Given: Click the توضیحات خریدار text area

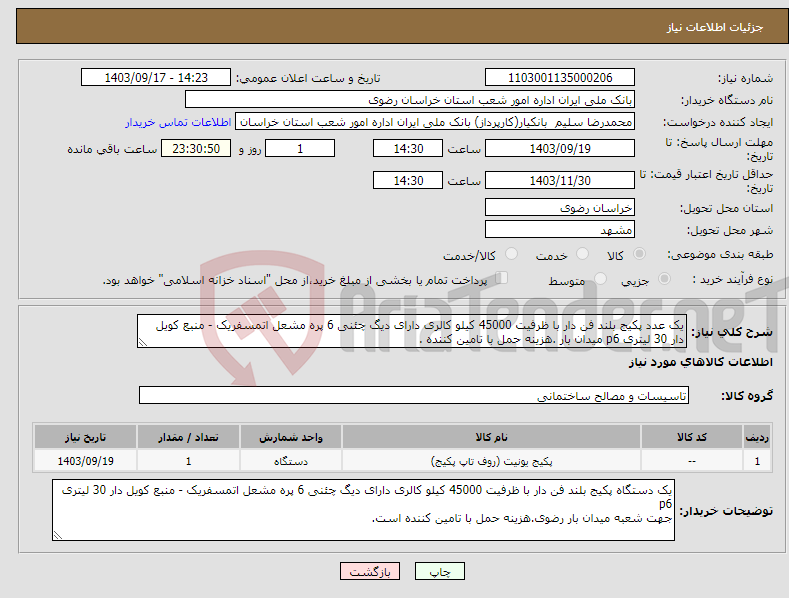Looking at the screenshot, I should pos(363,510).
